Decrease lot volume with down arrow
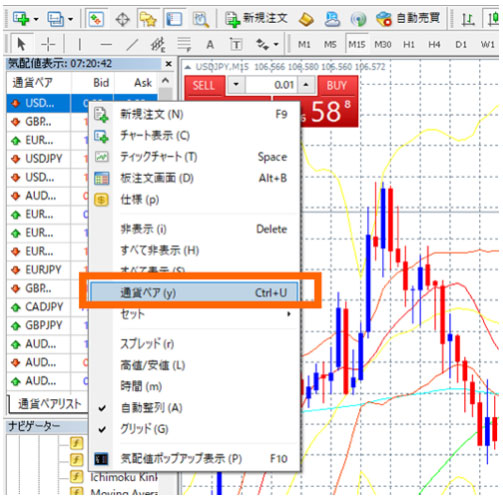Viewport: 503px width, 497px height. 236,85
